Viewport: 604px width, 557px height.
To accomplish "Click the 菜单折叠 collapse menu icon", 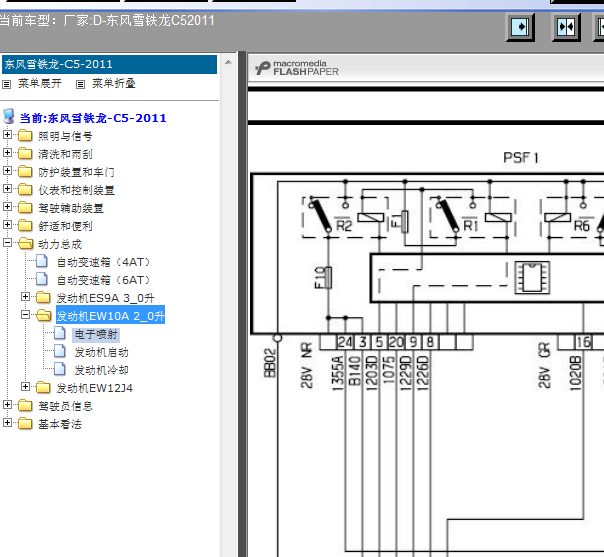I will [x=80, y=84].
